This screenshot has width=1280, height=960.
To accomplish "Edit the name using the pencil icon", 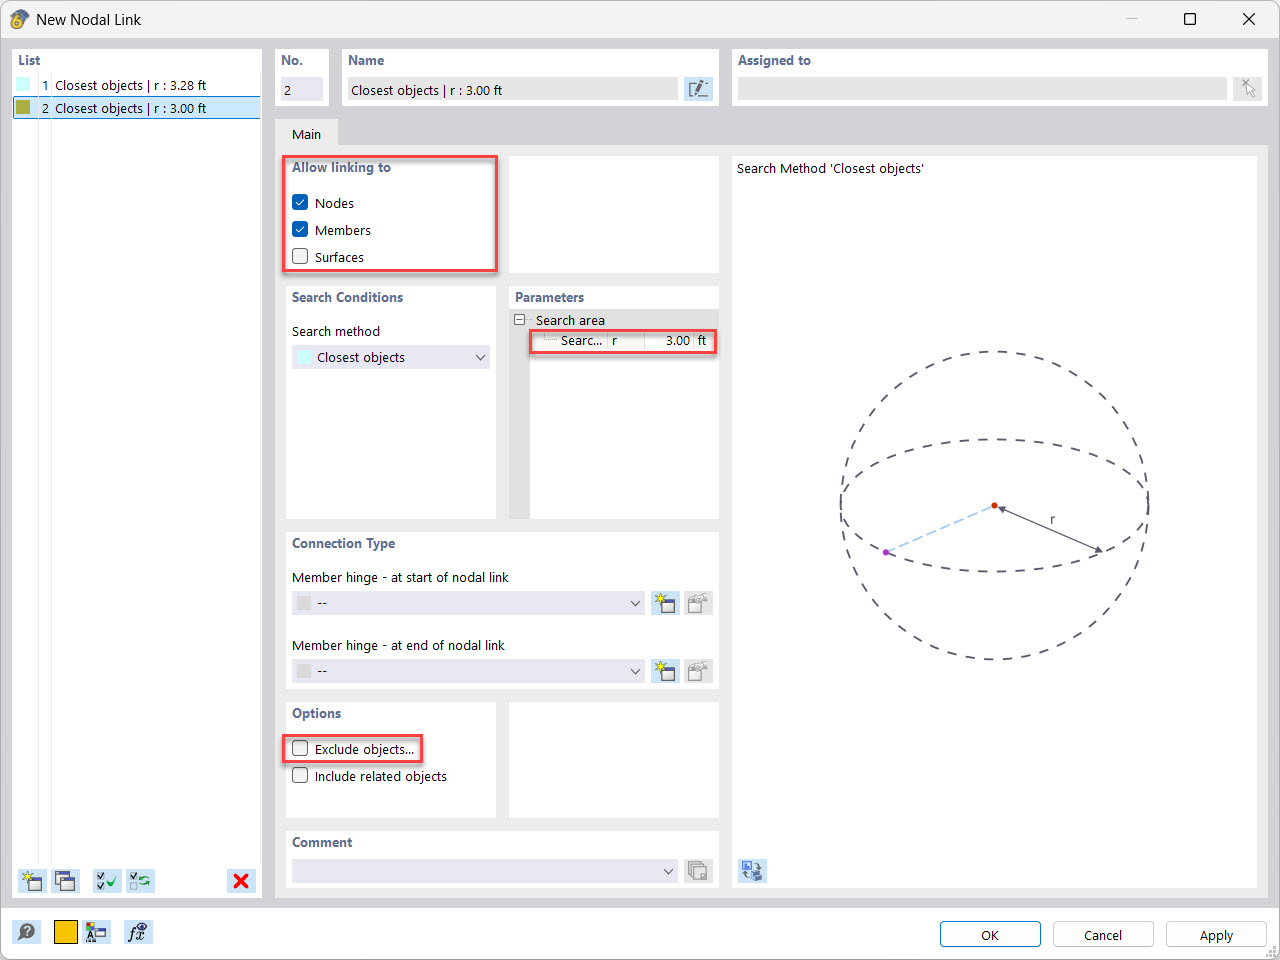I will (698, 88).
